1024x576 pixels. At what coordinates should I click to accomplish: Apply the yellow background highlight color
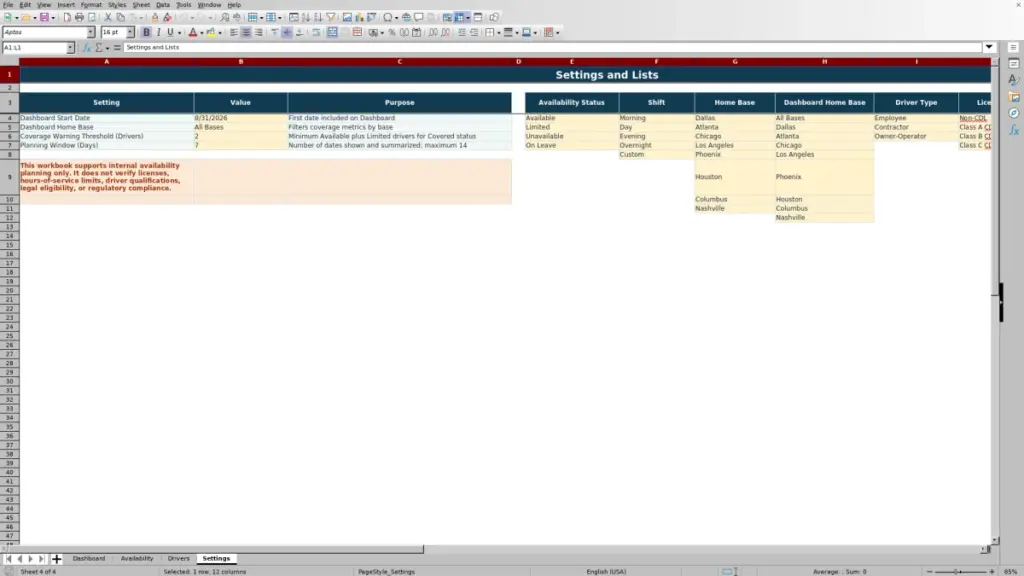coord(211,33)
